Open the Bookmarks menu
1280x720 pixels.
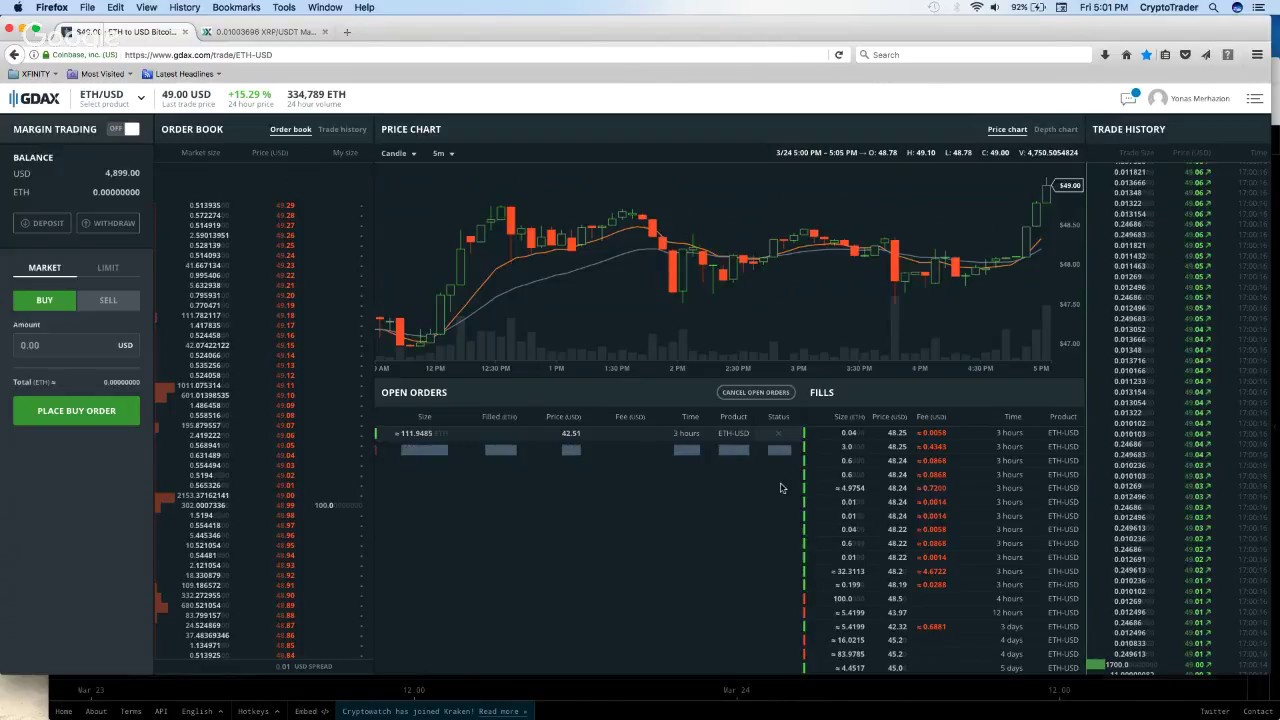coord(236,7)
